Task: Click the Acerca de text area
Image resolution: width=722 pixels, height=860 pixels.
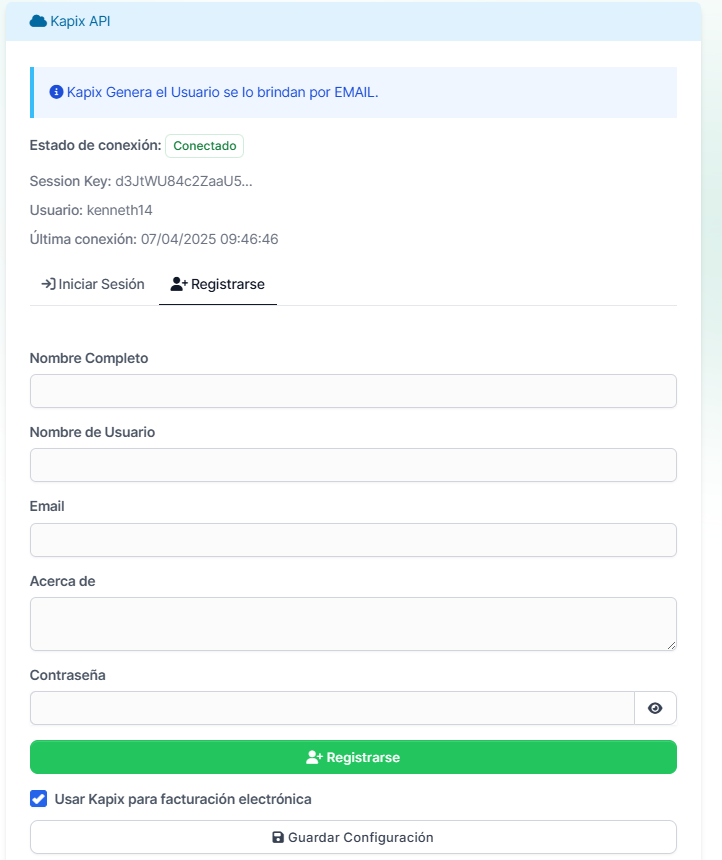Action: click(353, 624)
